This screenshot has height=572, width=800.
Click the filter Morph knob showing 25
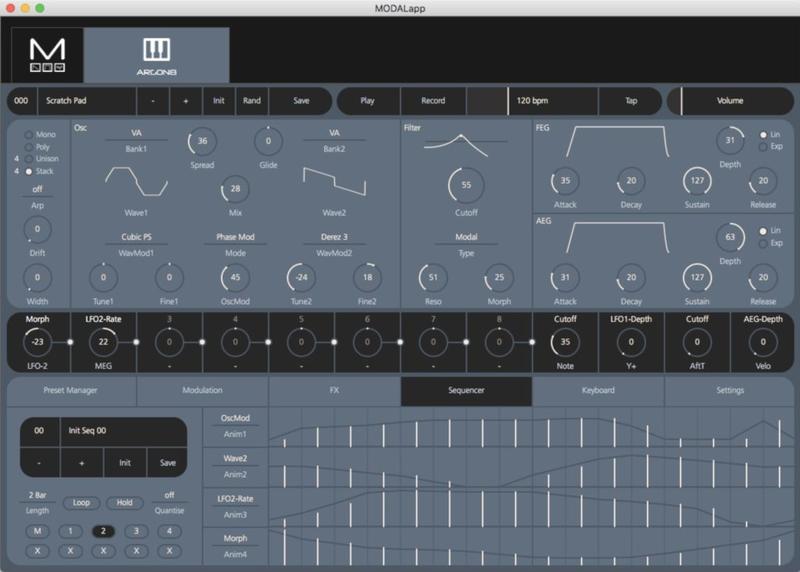click(498, 278)
